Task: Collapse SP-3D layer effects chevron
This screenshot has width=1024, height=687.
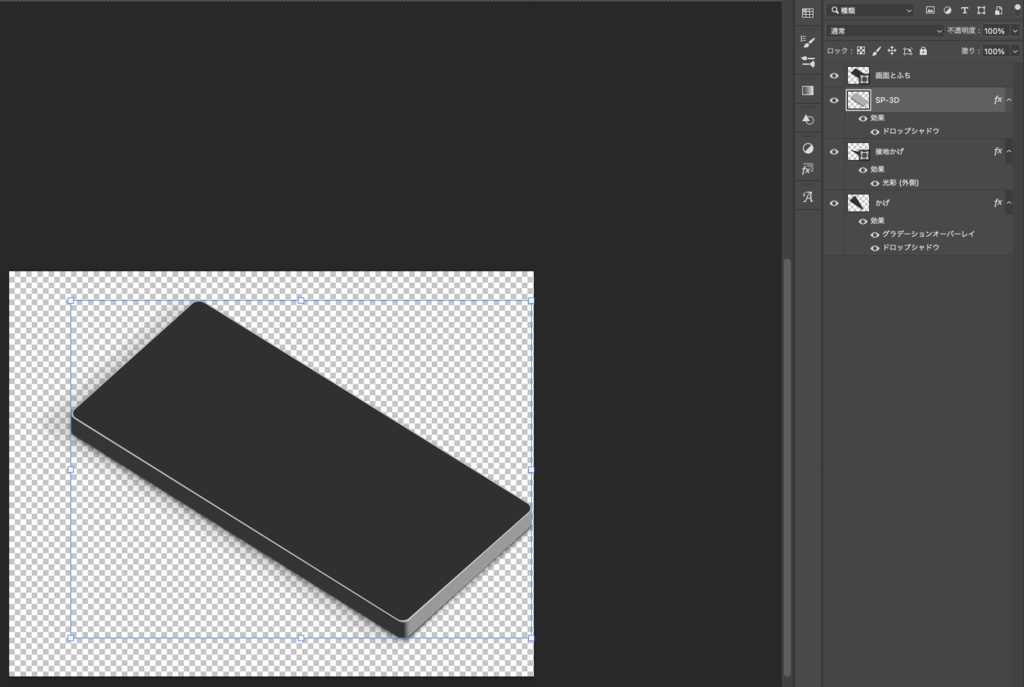Action: coord(1009,100)
